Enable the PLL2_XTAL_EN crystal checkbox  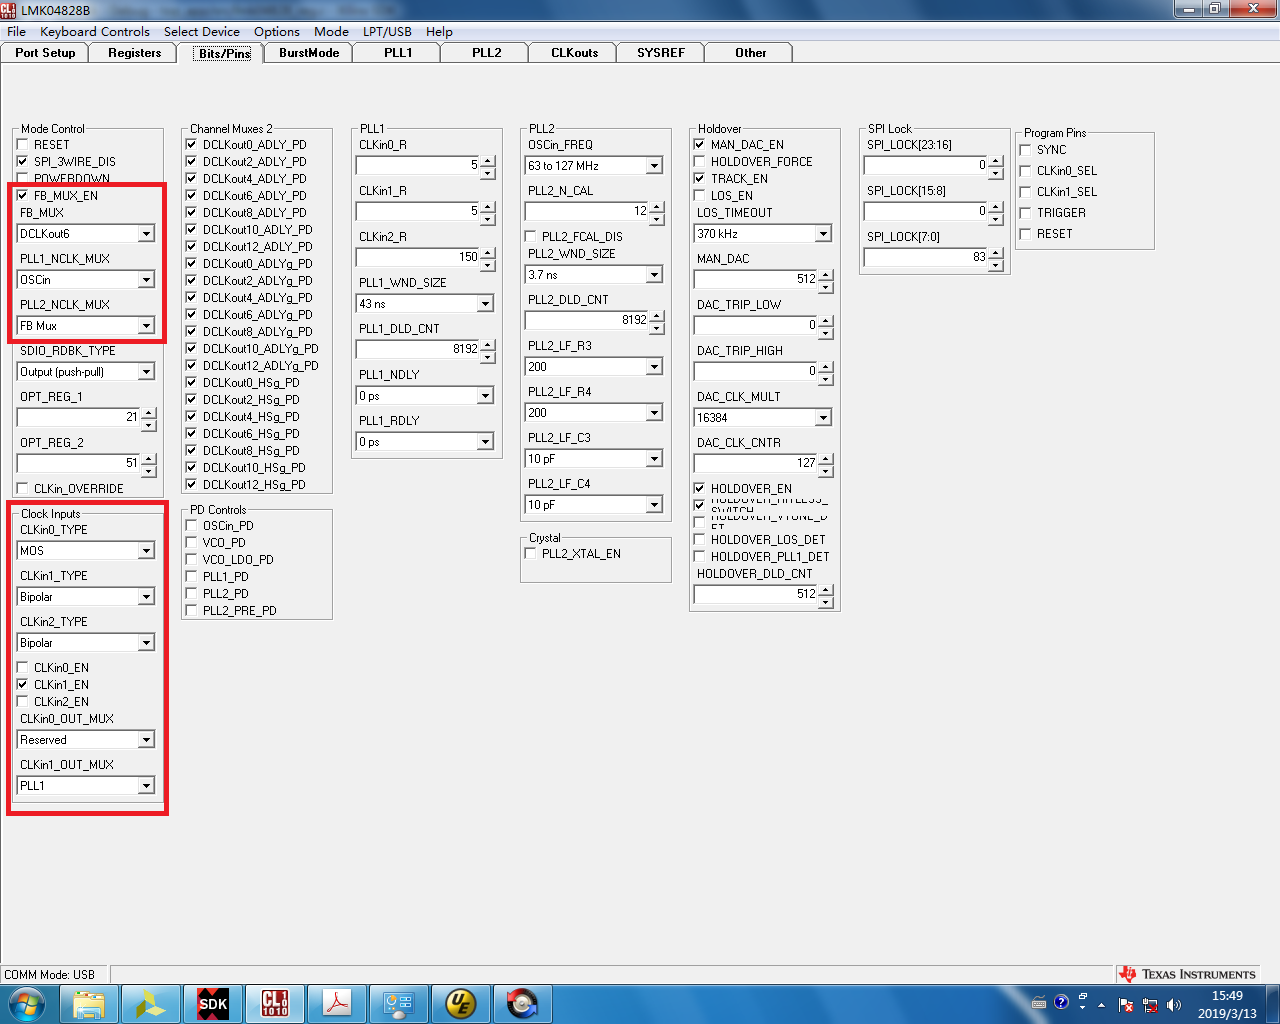pyautogui.click(x=531, y=553)
